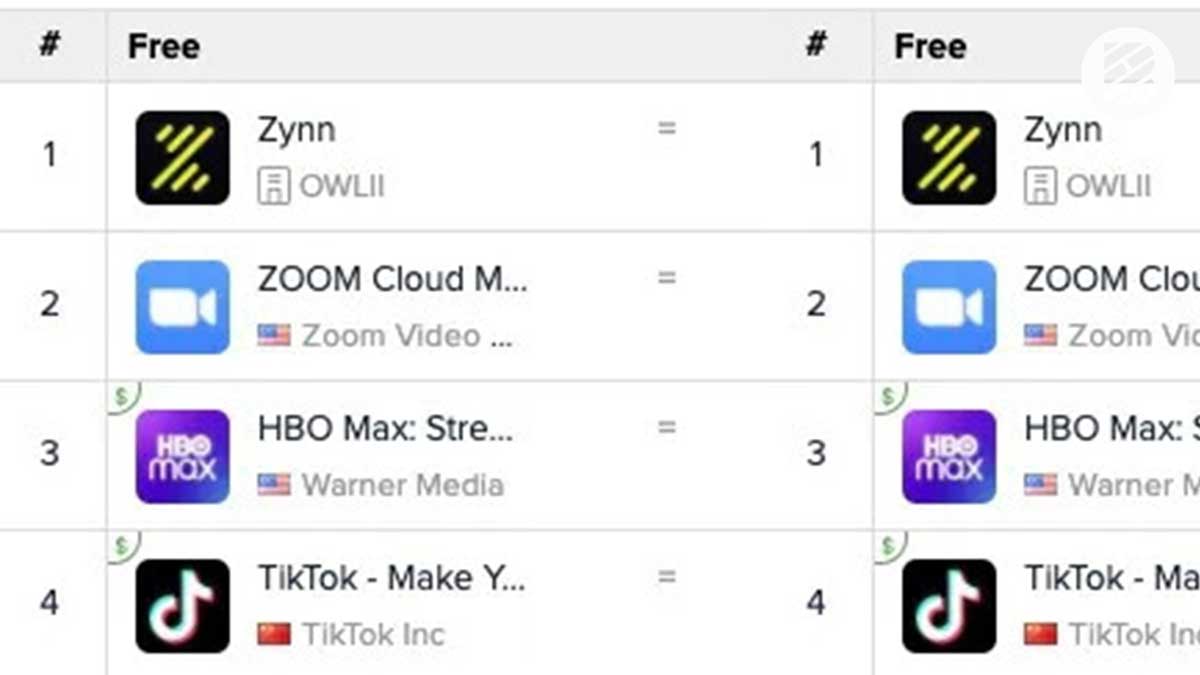Viewport: 1200px width, 675px height.
Task: Click the in-app purchase badge beside left HBO Max
Action: tap(122, 396)
